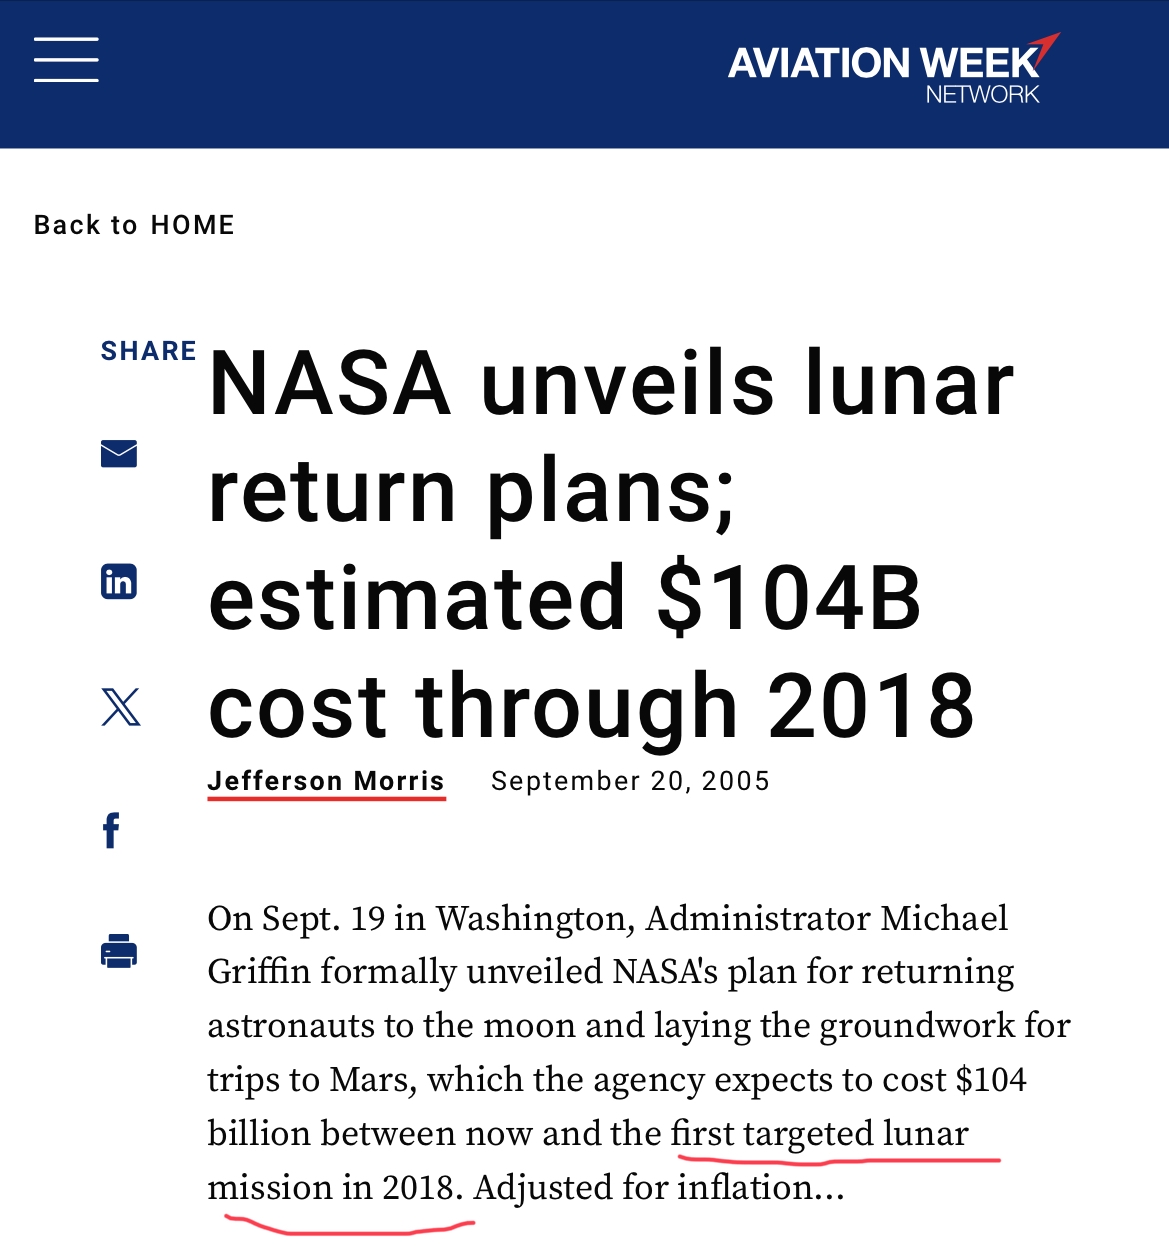
Task: Open the hamburger navigation menu
Action: 66,59
